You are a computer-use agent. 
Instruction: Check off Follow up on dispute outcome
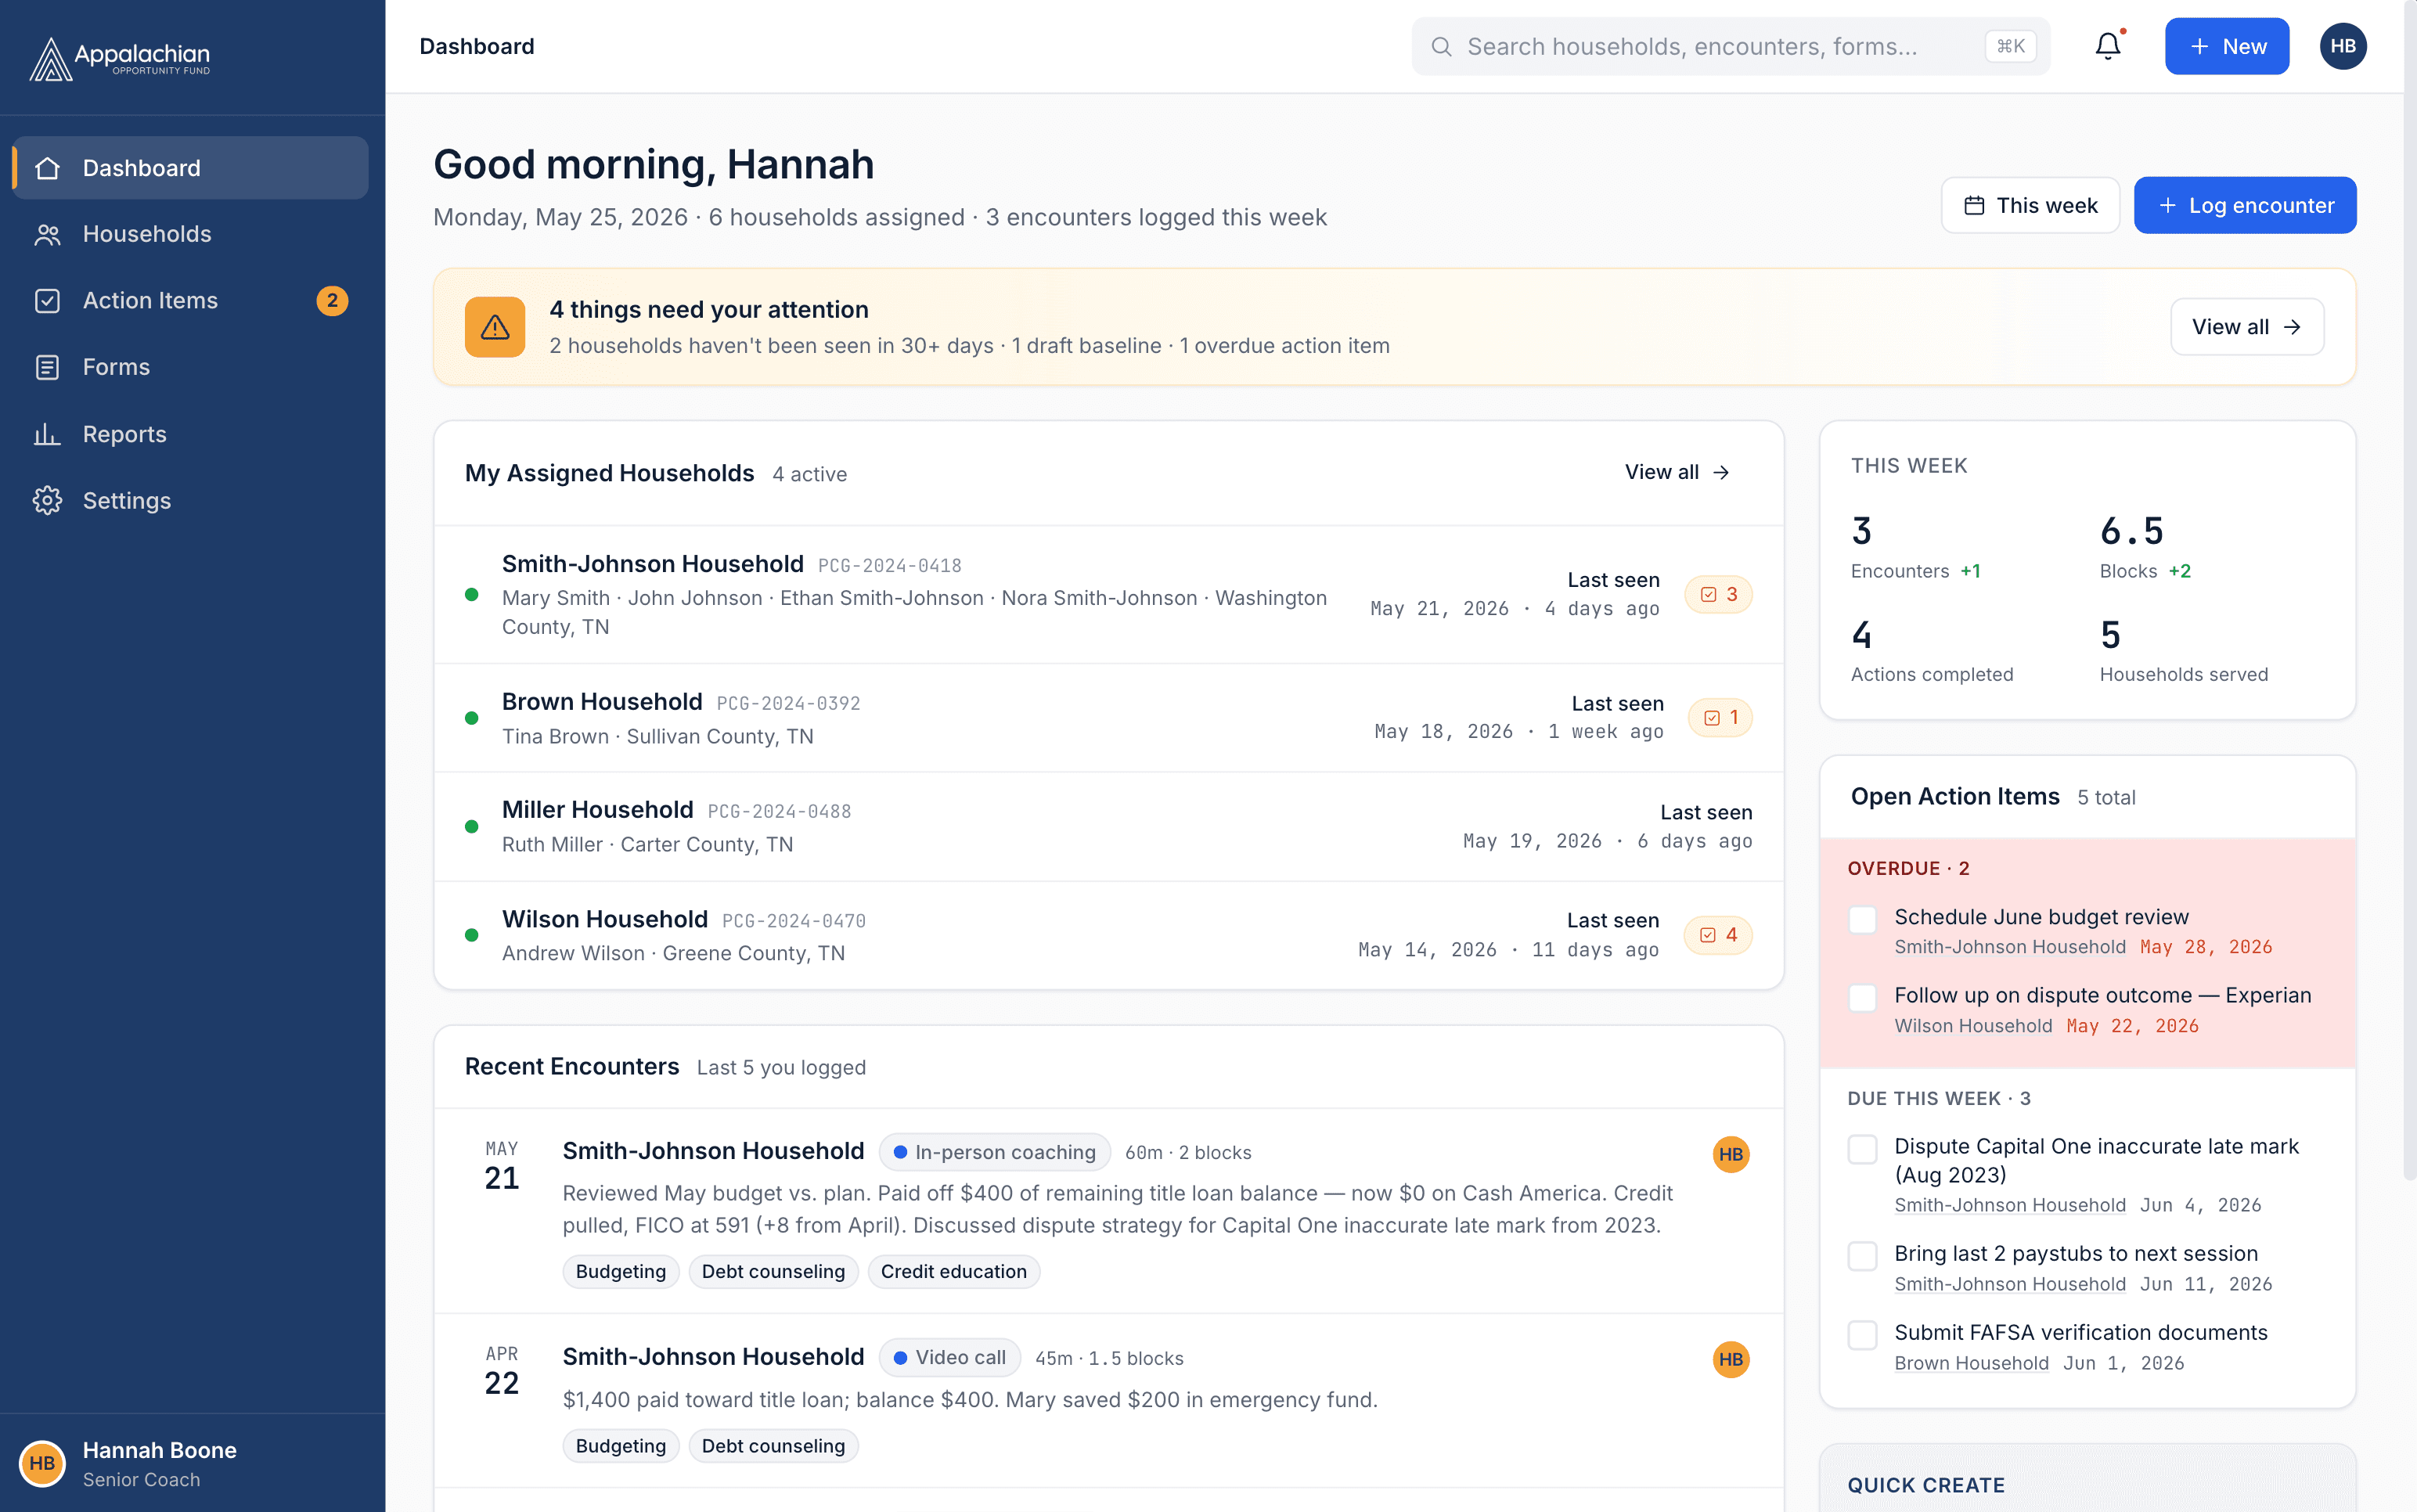point(1862,998)
